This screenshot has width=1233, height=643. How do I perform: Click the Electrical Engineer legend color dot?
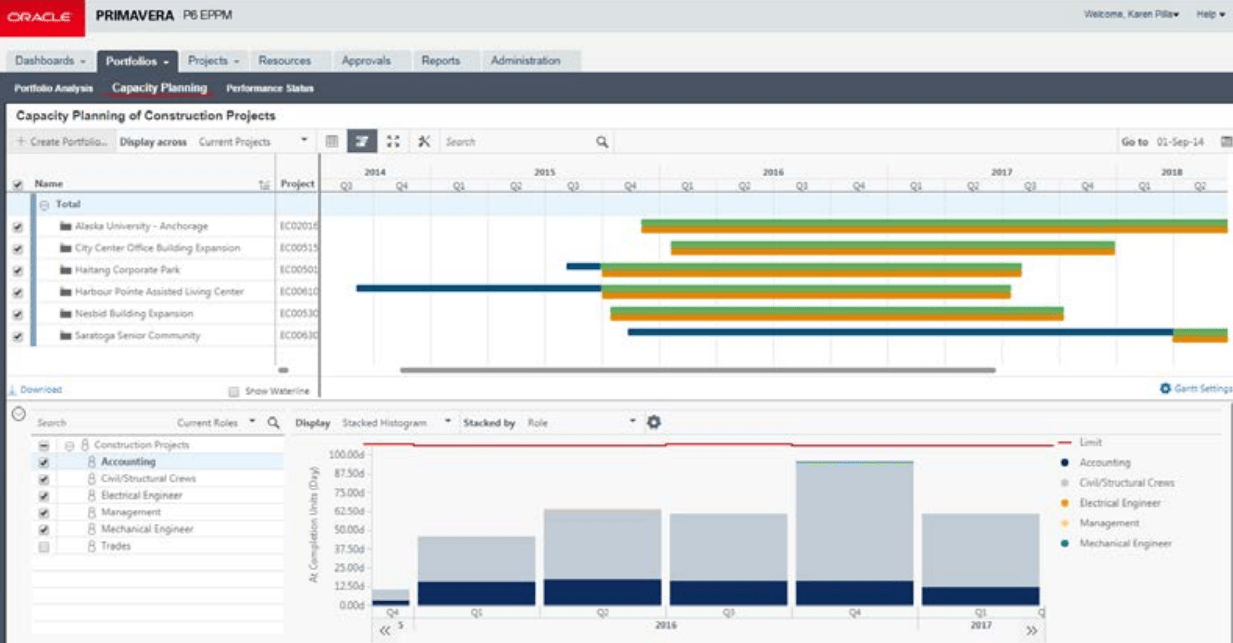coord(1065,503)
